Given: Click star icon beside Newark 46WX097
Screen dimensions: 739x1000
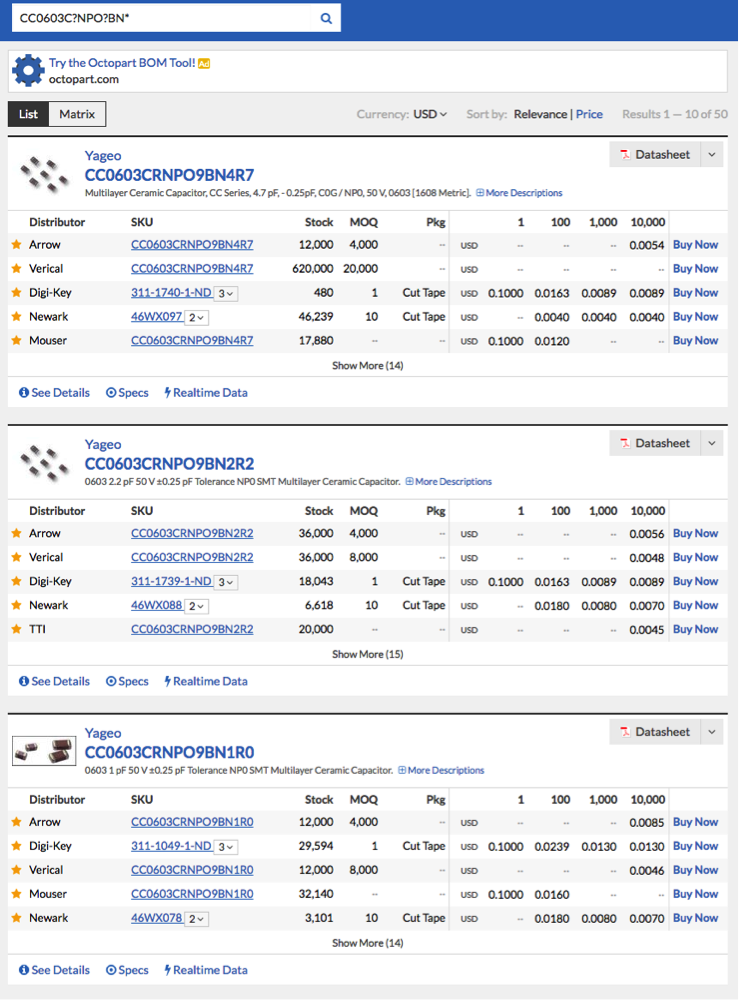Looking at the screenshot, I should [17, 316].
